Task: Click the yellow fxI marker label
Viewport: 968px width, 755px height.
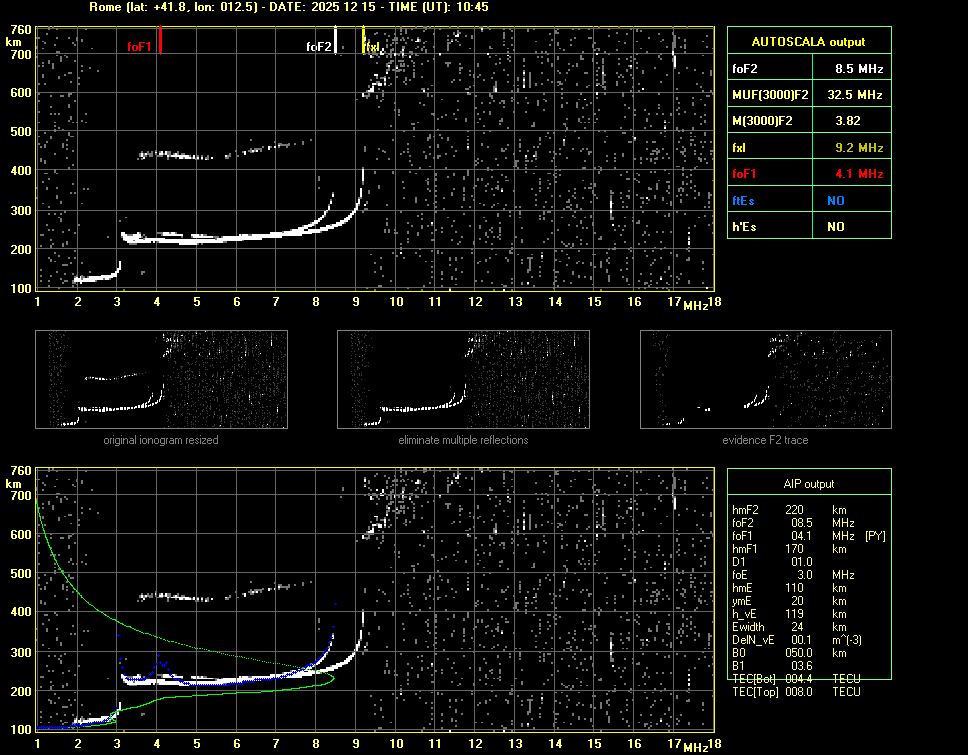Action: pos(372,47)
